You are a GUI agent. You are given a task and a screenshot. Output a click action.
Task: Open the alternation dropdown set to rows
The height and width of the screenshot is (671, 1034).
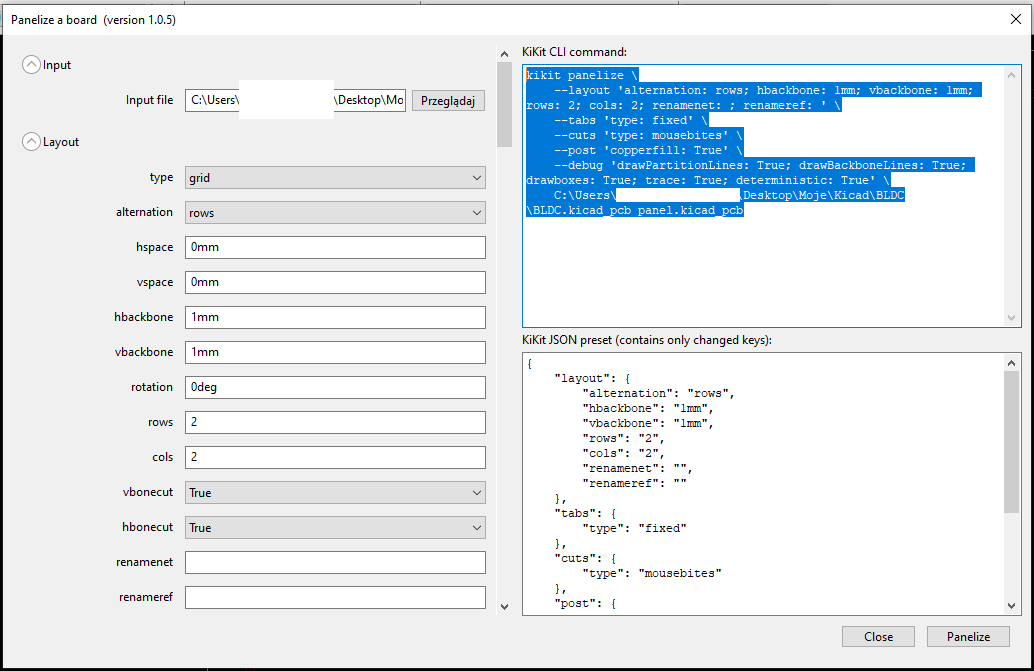tap(335, 213)
